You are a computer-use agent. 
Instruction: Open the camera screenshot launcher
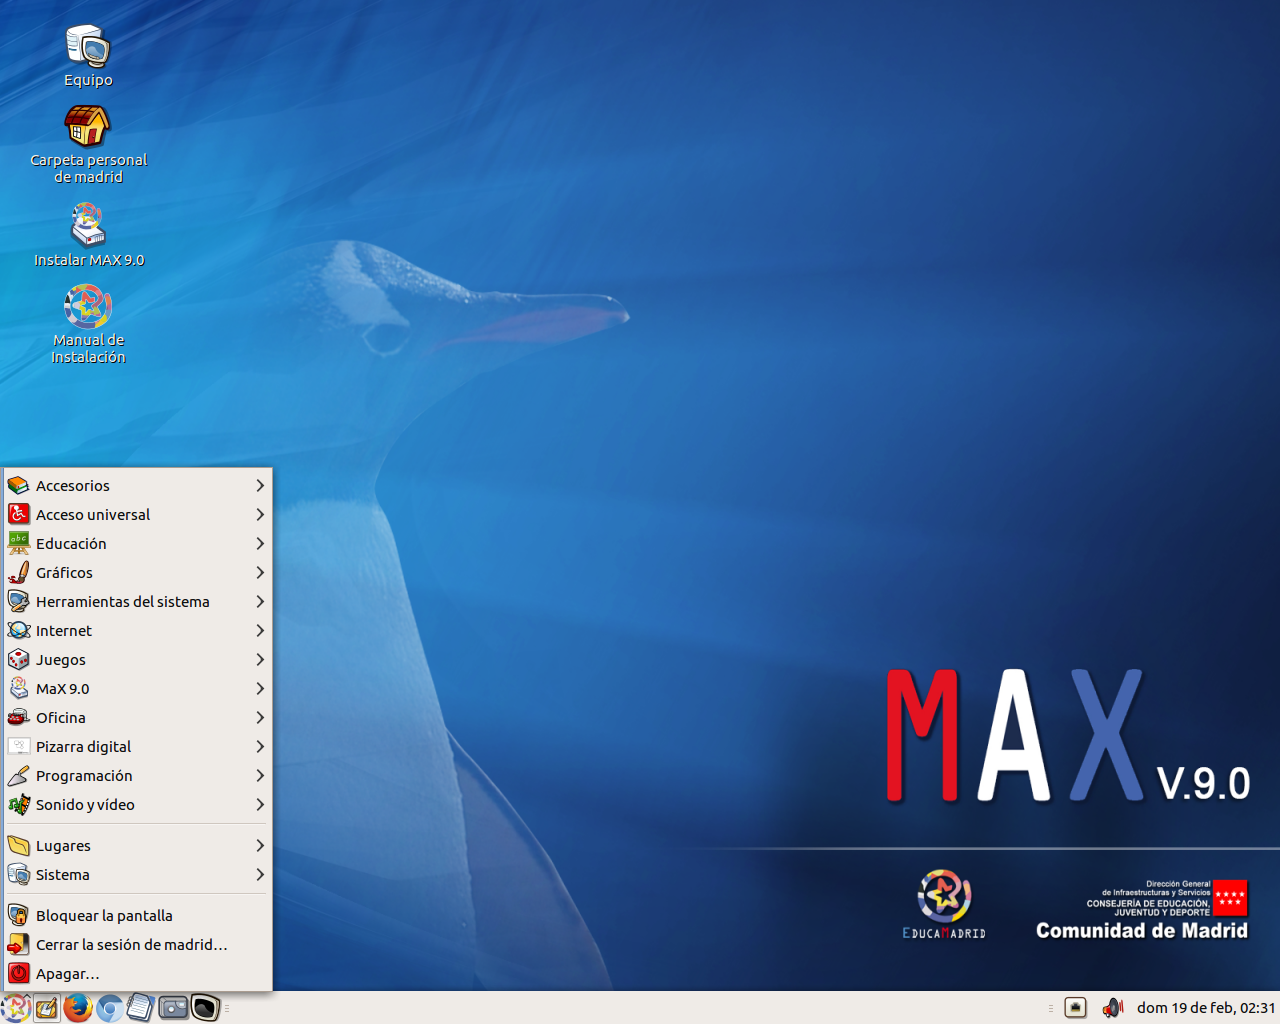point(173,1008)
